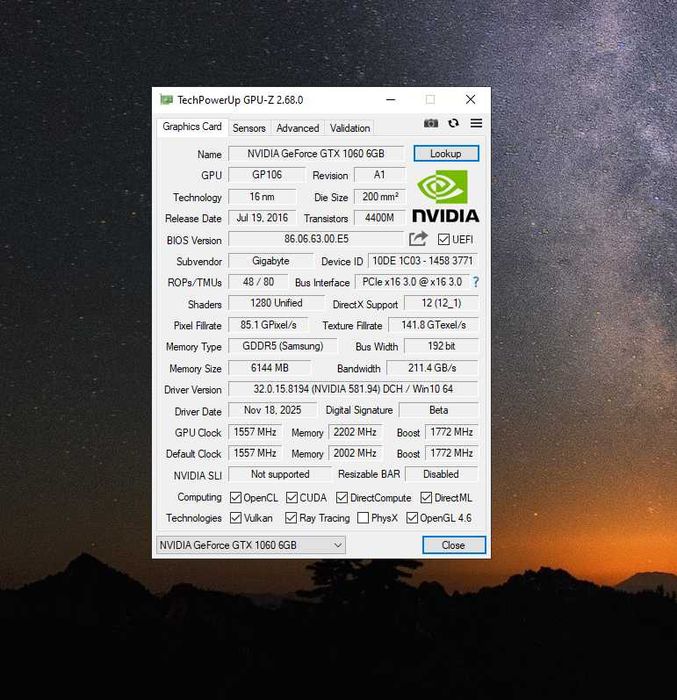
Task: Click the BIOS Version field 86.06.63.00.E5
Action: pos(316,239)
